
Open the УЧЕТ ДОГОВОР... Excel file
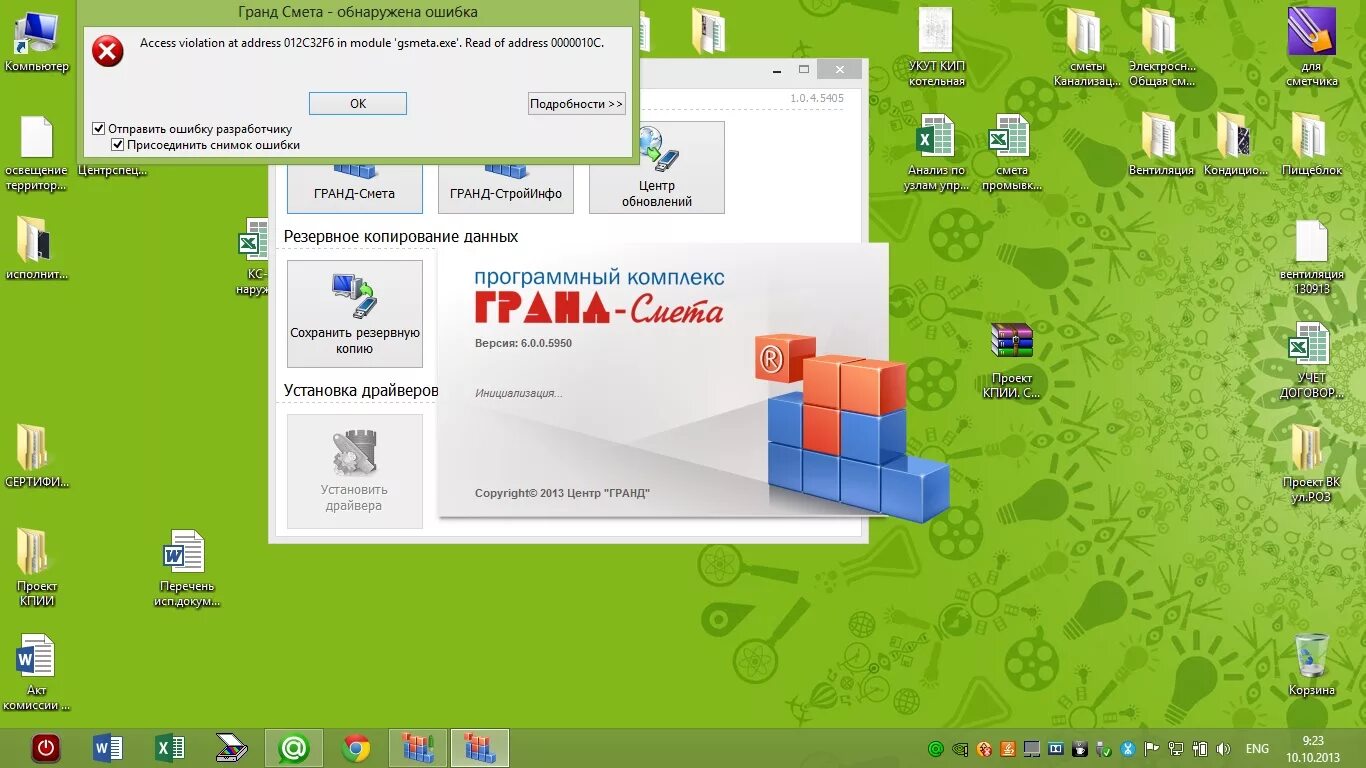pyautogui.click(x=1311, y=360)
